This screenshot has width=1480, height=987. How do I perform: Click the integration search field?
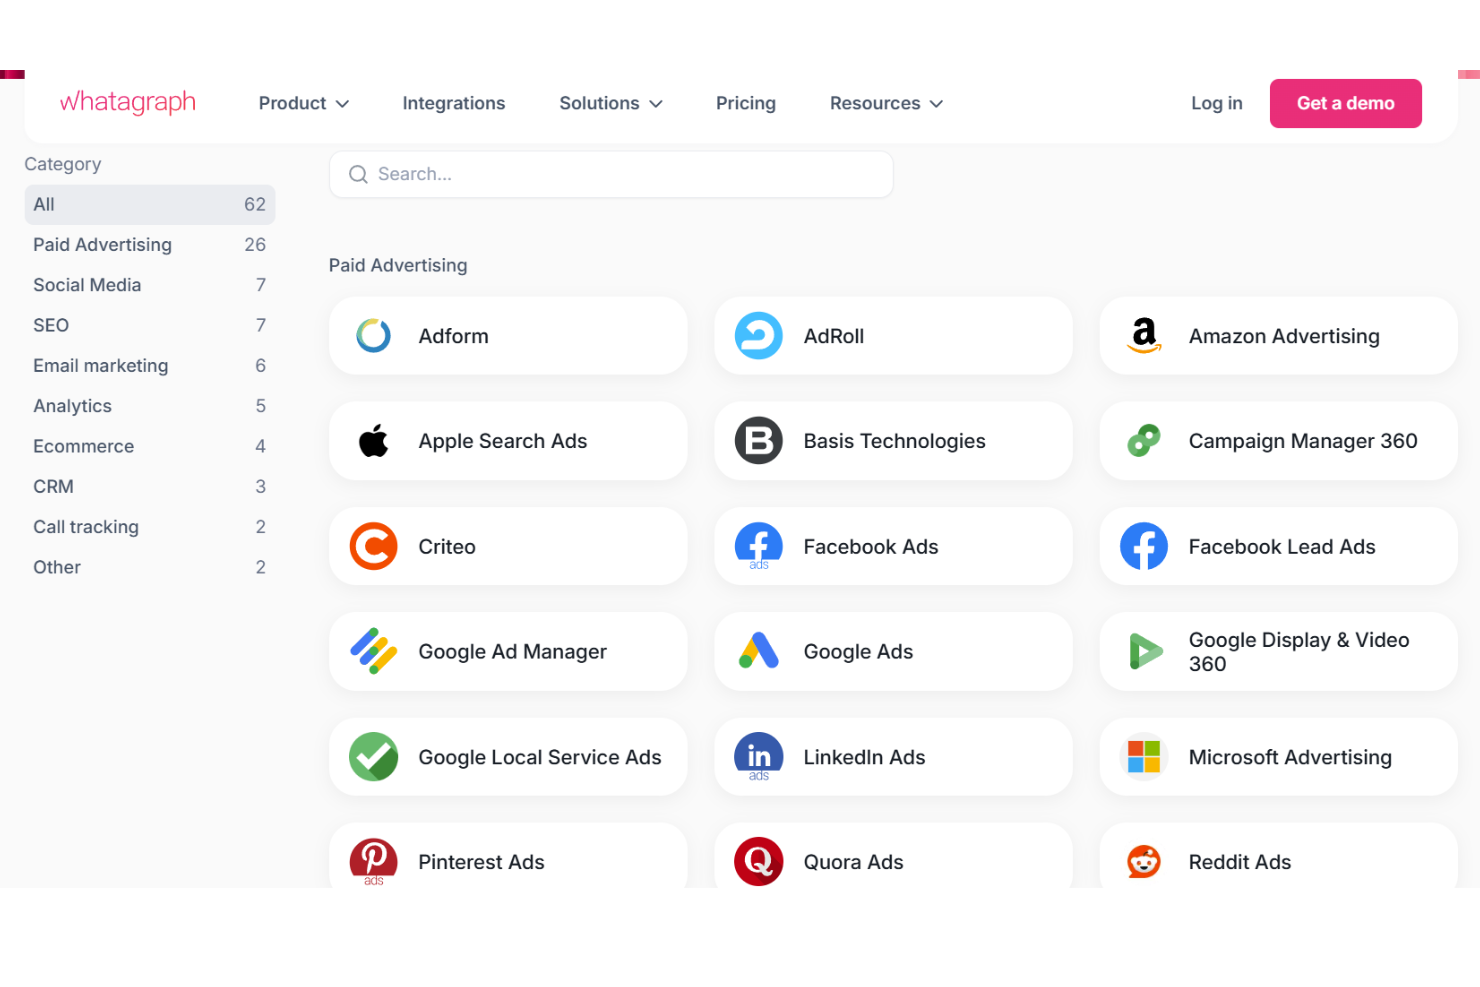coord(611,174)
